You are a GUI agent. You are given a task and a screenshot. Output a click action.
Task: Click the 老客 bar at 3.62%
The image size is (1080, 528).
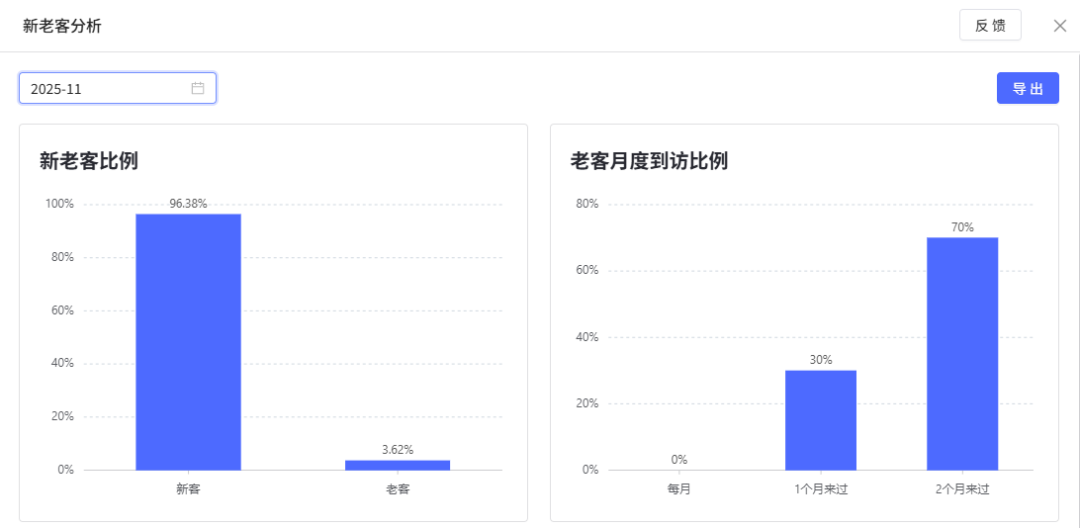point(398,465)
